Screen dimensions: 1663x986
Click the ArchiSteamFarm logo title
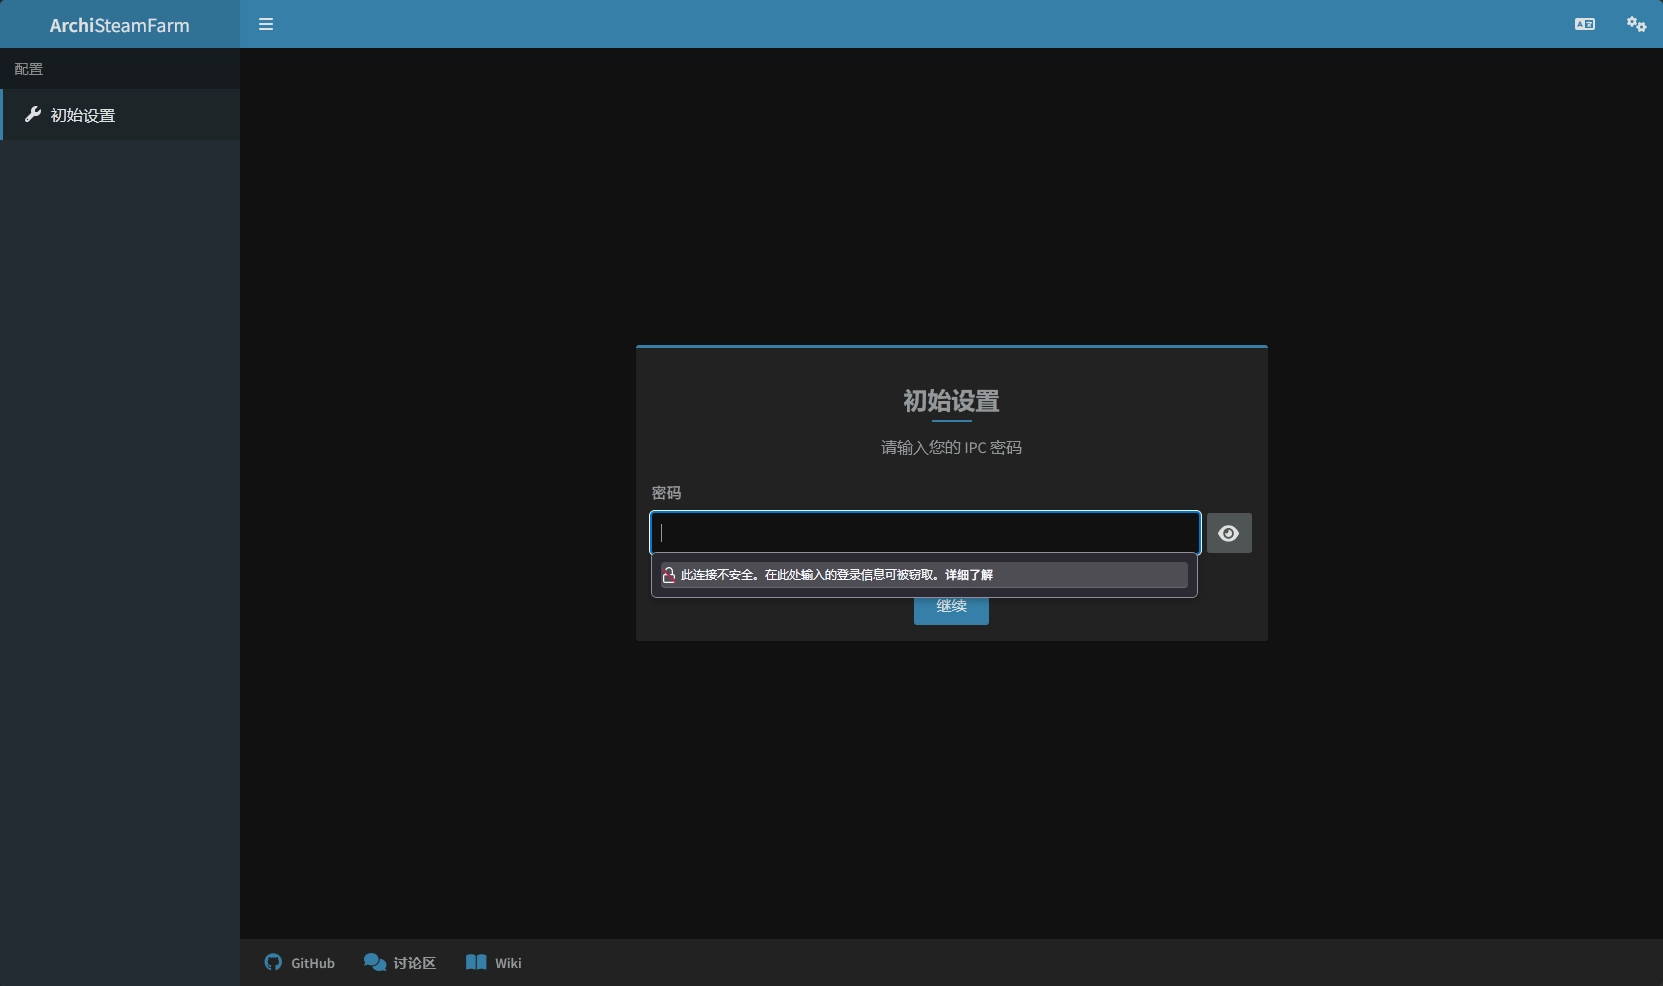point(119,25)
